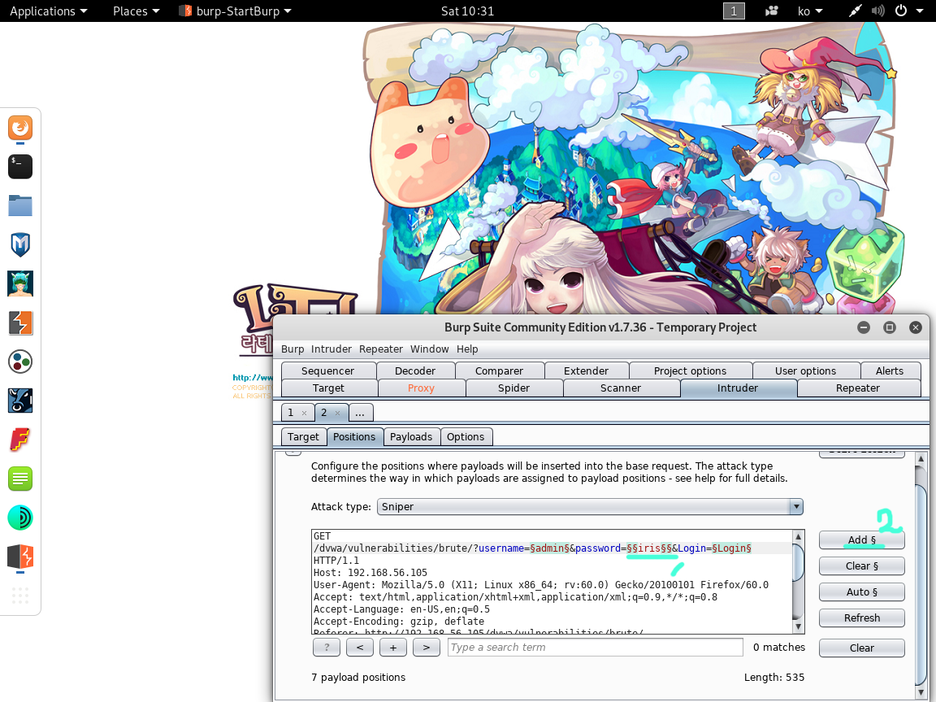Screen dimensions: 936x702
Task: Launch orange Burp Suite dock icon
Action: (20, 323)
